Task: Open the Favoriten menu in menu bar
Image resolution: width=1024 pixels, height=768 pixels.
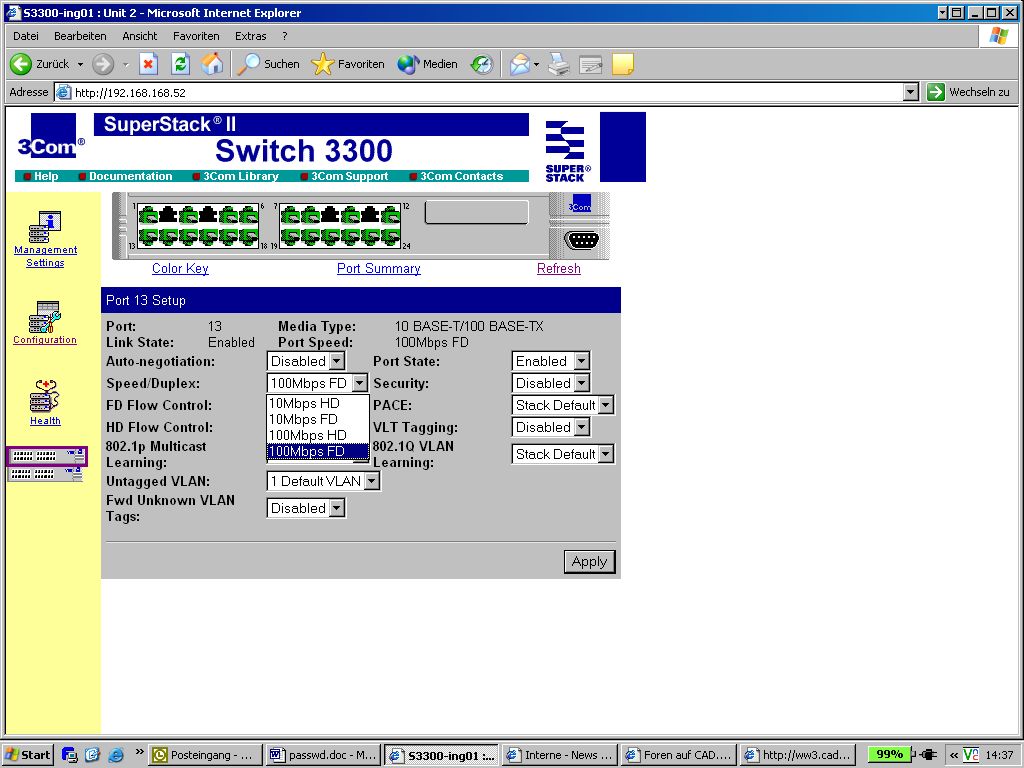Action: (196, 36)
